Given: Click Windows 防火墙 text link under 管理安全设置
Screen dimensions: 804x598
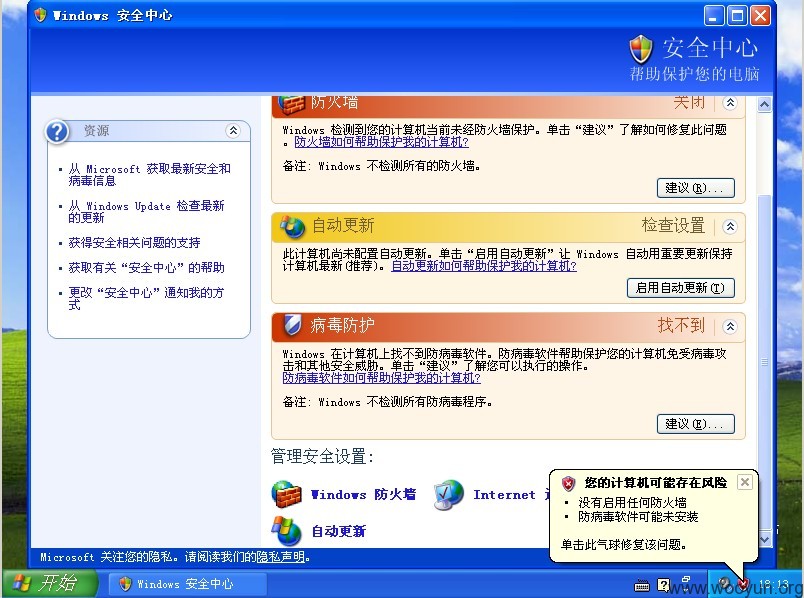Looking at the screenshot, I should point(363,494).
